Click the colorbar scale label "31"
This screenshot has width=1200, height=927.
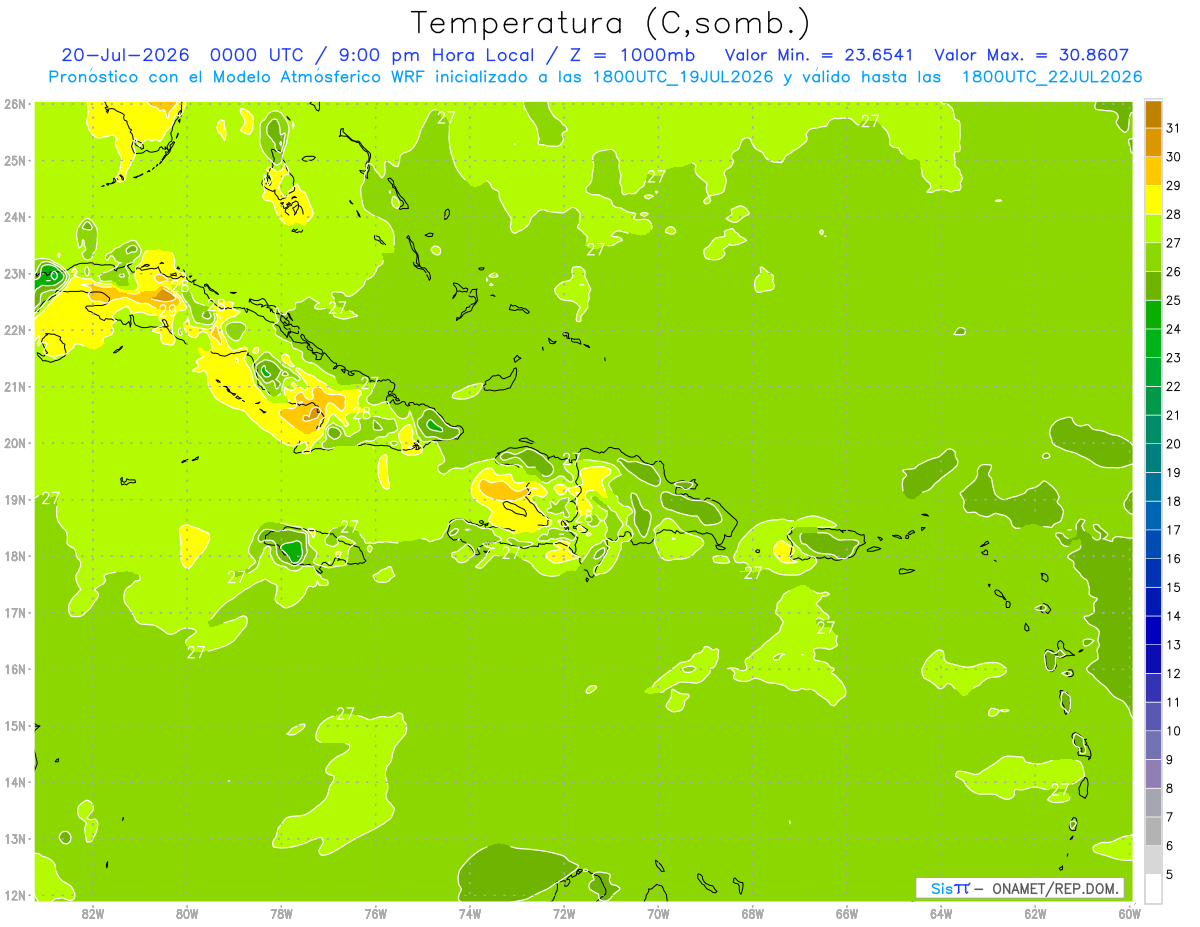pos(1174,128)
